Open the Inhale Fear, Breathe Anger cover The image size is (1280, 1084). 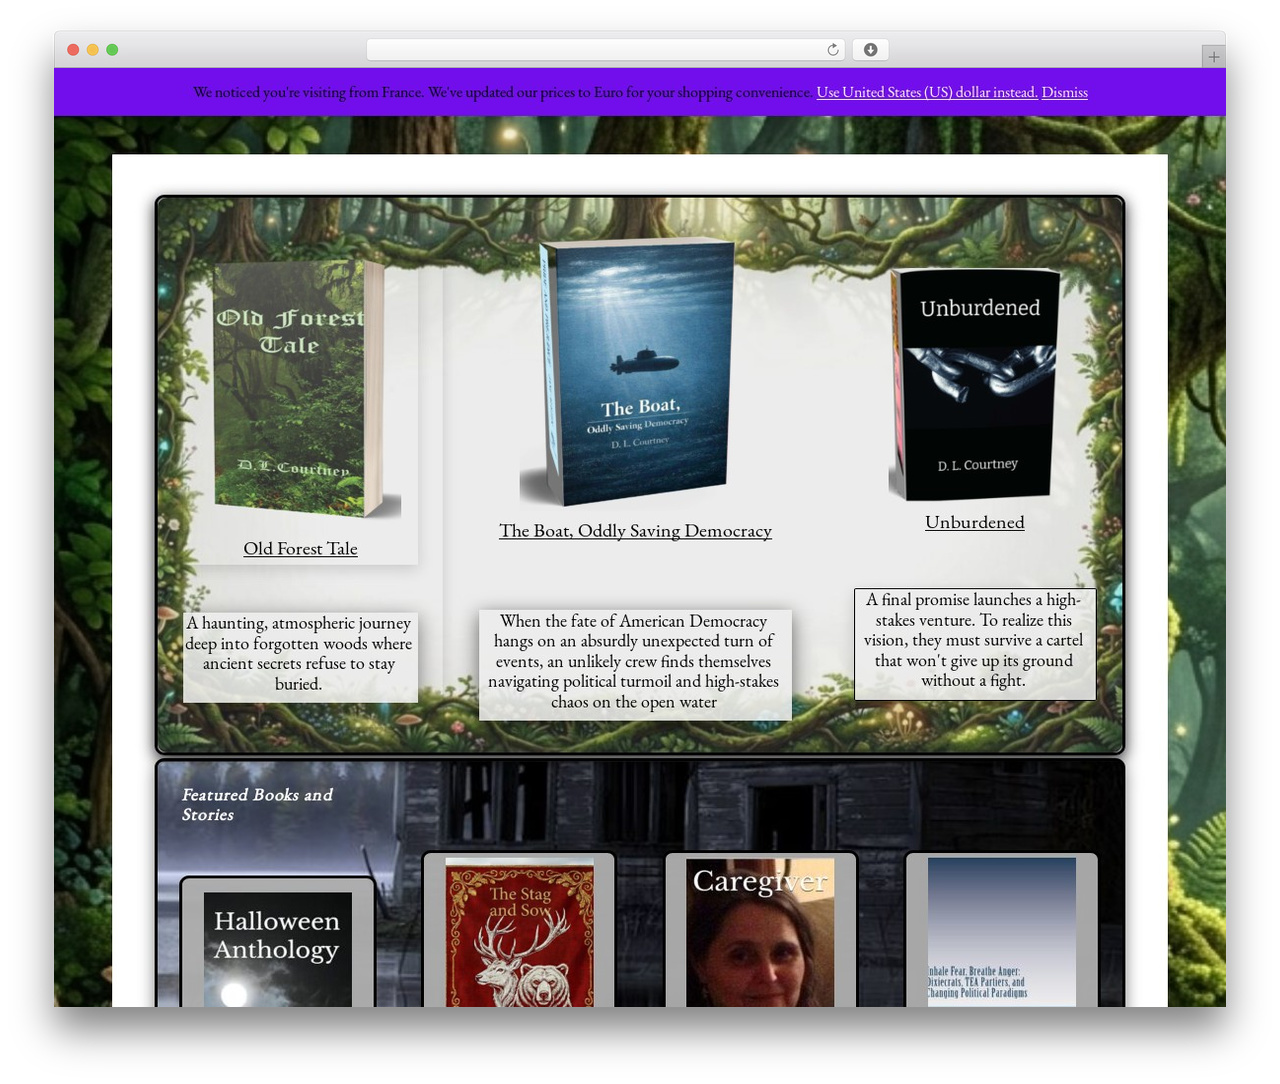1002,932
